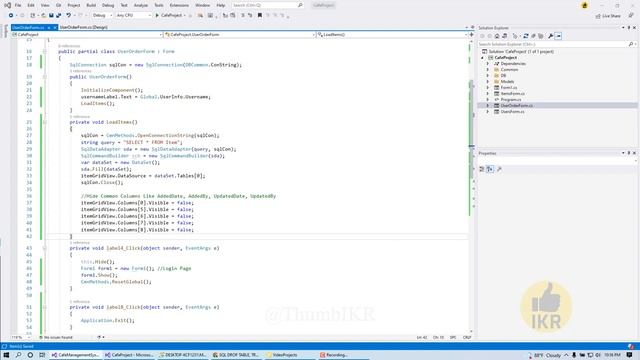Click the Solution Explorer Sync/Refresh icon
640x360 pixels.
coord(526,36)
